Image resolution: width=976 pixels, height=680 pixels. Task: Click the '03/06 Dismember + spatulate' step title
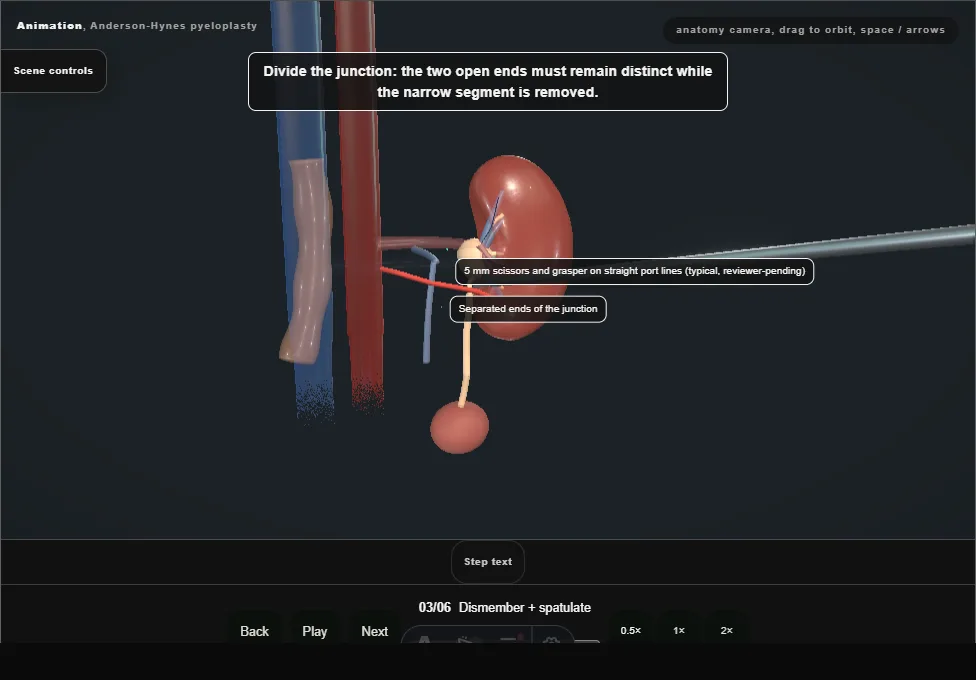[x=505, y=608]
